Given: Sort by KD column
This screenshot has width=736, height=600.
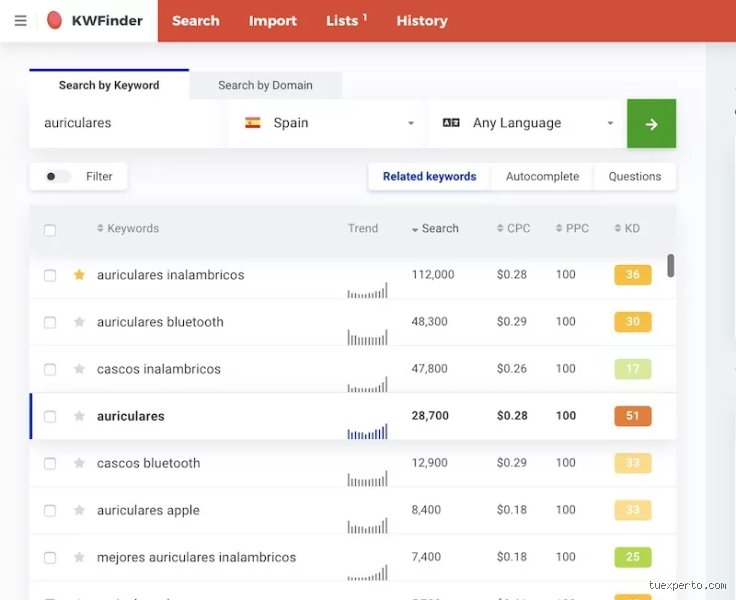Looking at the screenshot, I should click(x=627, y=228).
